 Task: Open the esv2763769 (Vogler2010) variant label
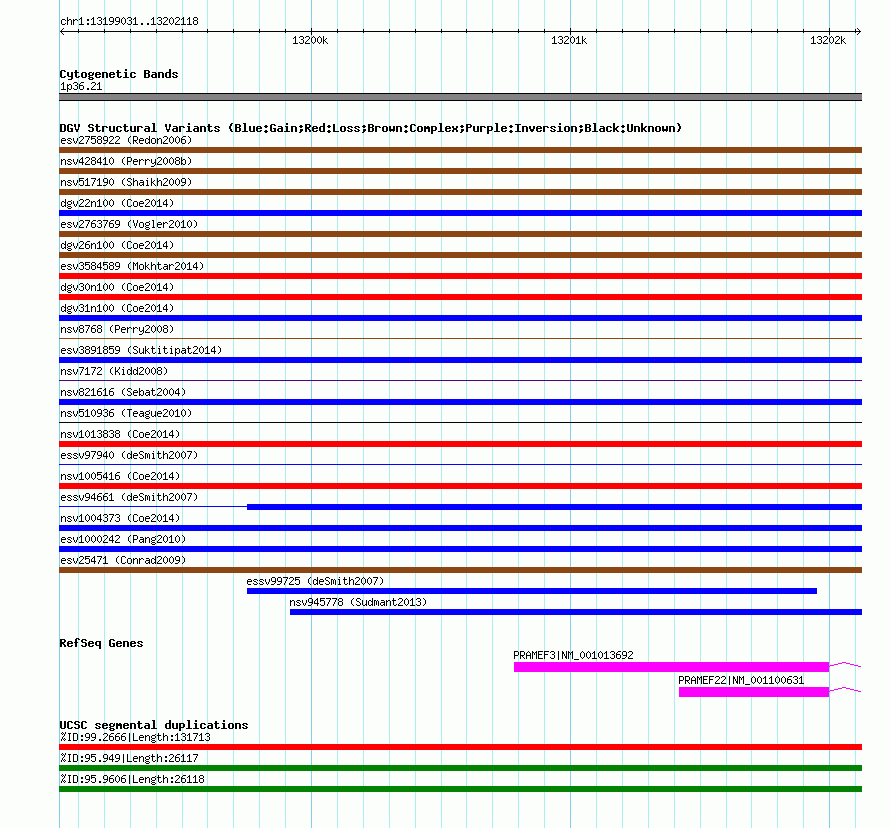(x=129, y=224)
